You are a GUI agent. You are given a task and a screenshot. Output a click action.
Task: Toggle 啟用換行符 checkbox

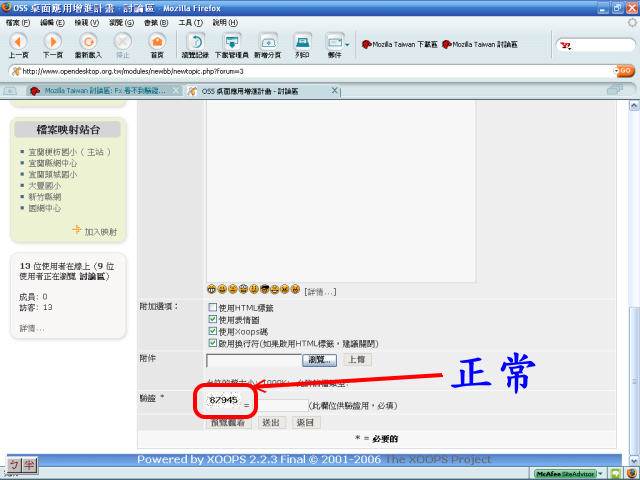(213, 343)
